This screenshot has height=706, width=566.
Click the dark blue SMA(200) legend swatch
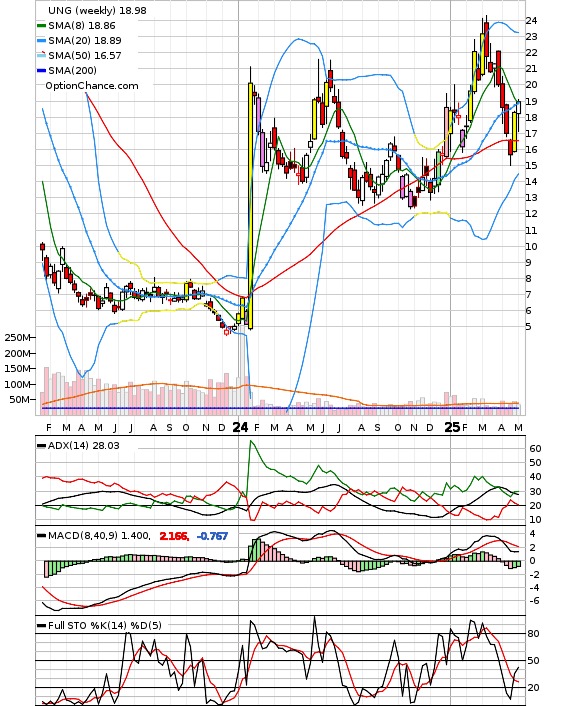pyautogui.click(x=41, y=70)
